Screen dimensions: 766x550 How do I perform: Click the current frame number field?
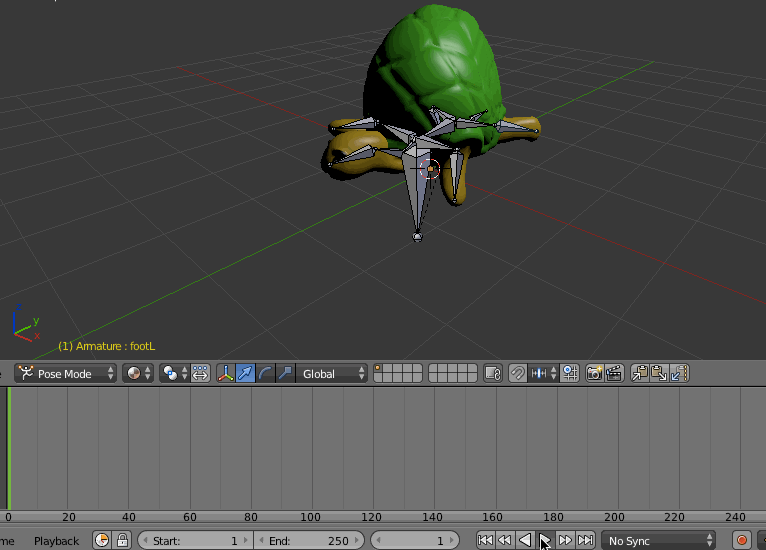pos(415,541)
